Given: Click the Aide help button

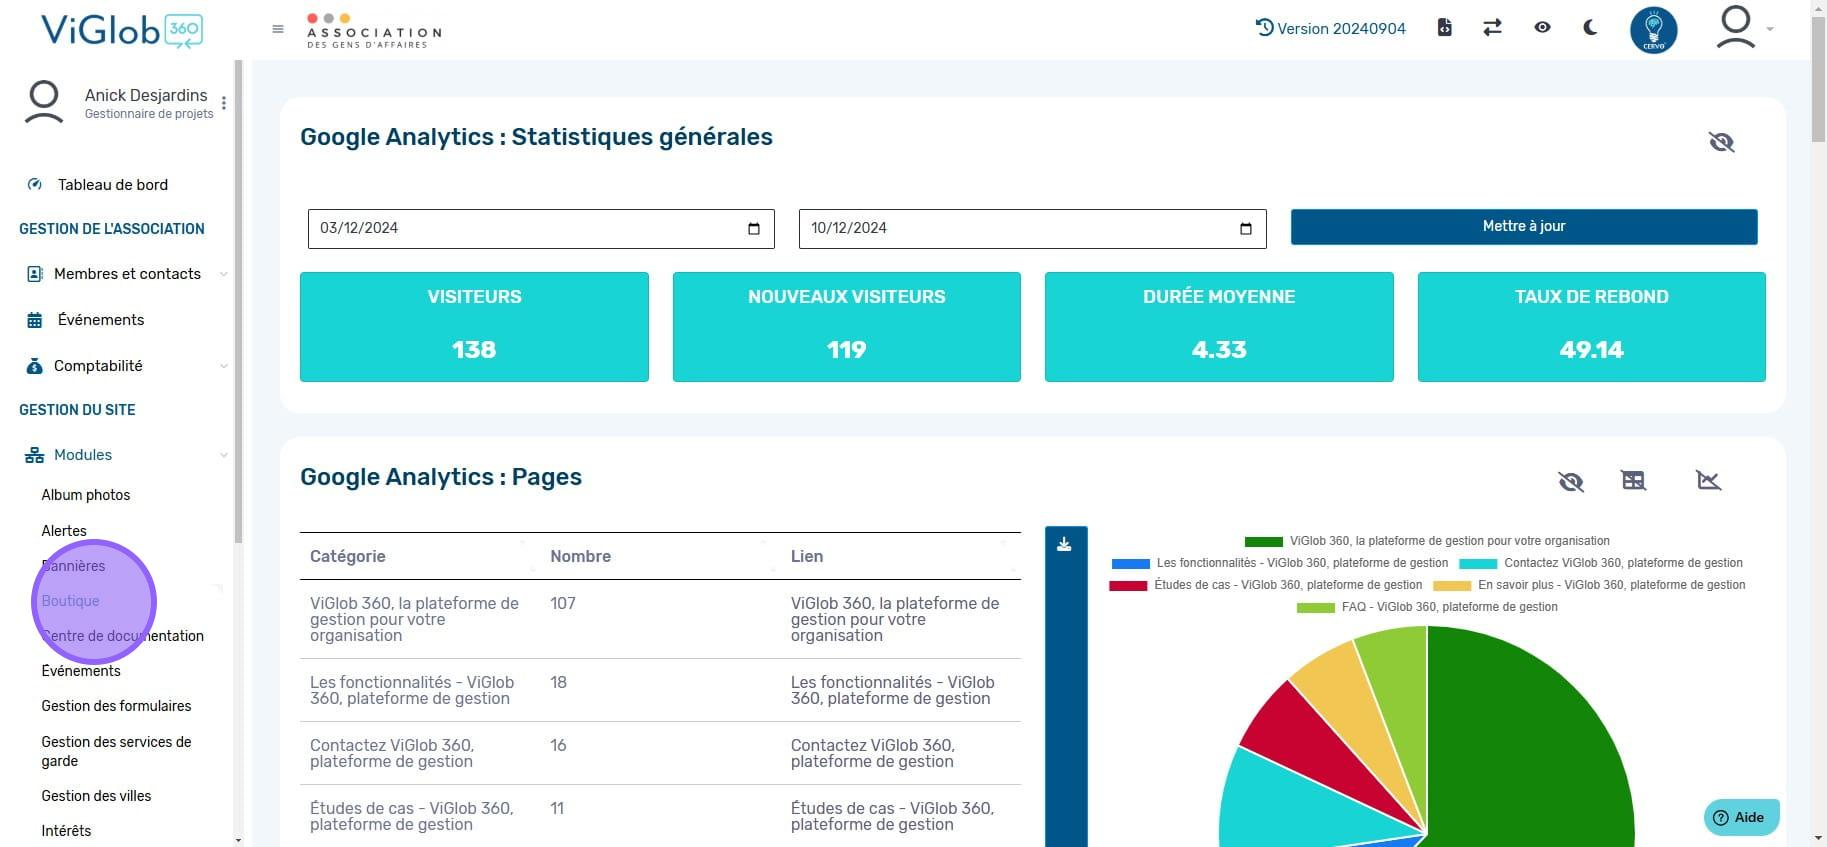Looking at the screenshot, I should pos(1741,817).
